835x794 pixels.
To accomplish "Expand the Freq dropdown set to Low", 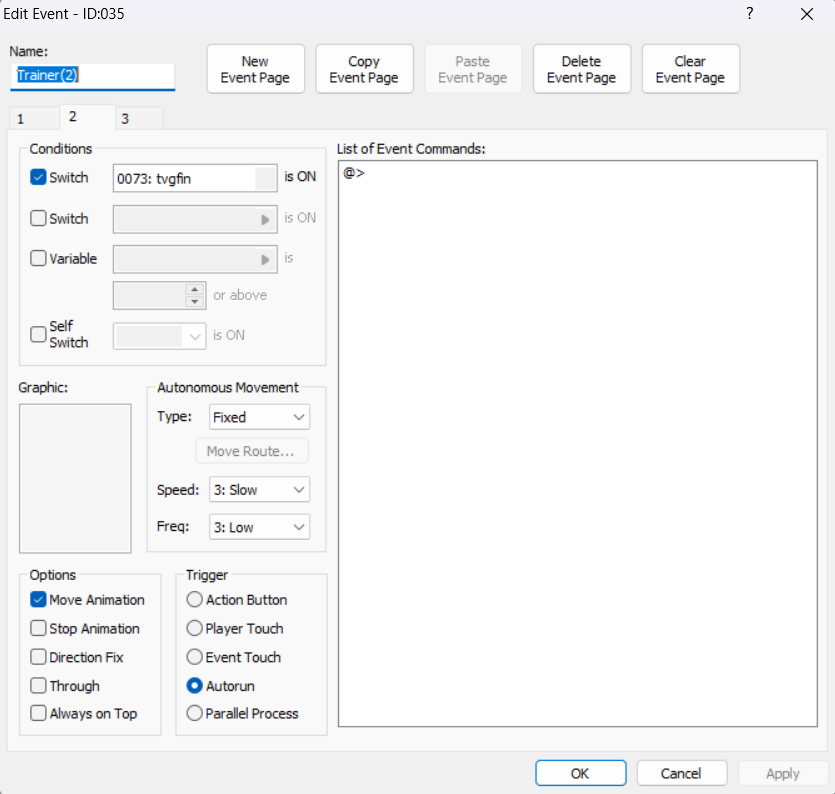I will pos(259,527).
